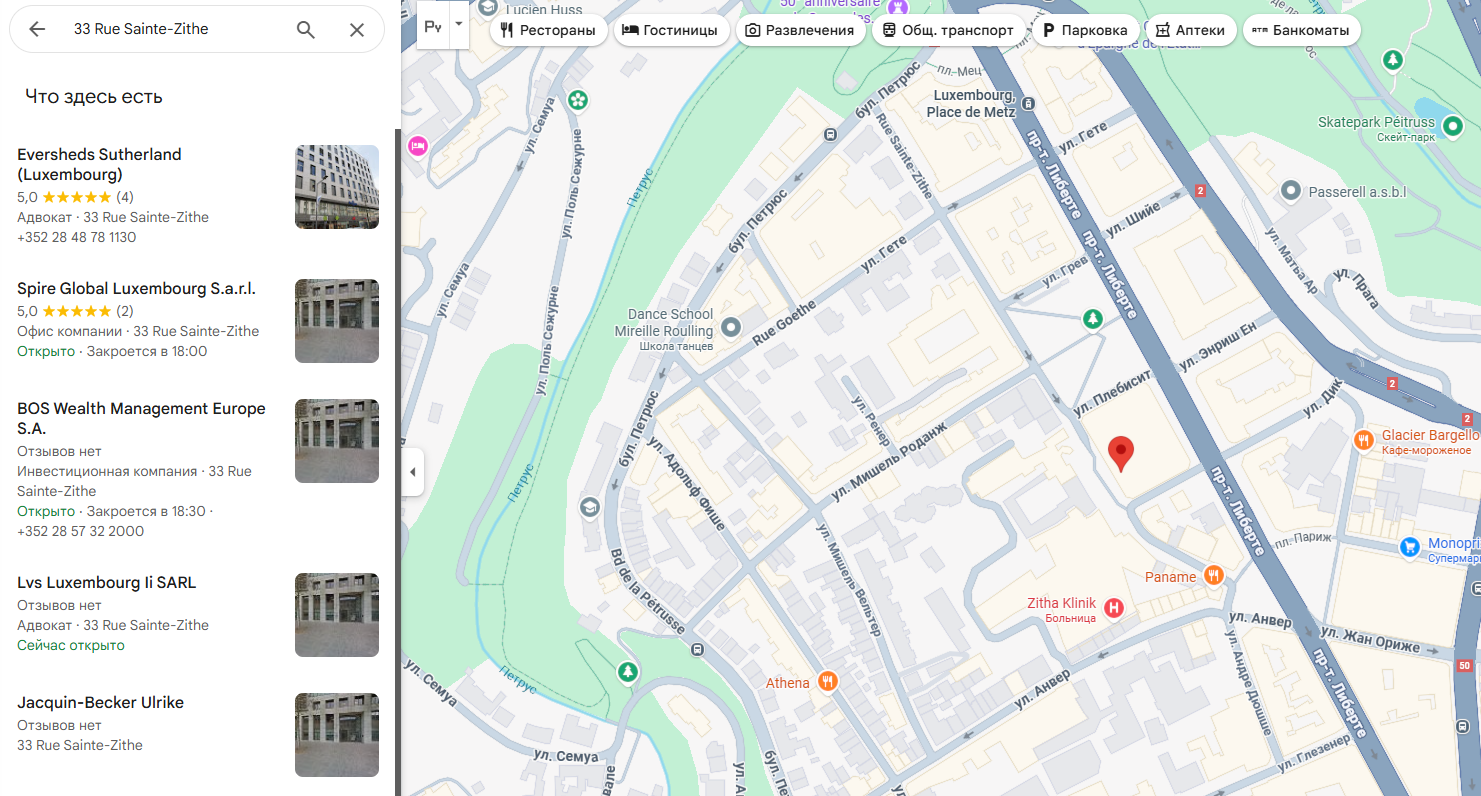Select the school graduation cap map icon
The width and height of the screenshot is (1481, 796).
590,507
